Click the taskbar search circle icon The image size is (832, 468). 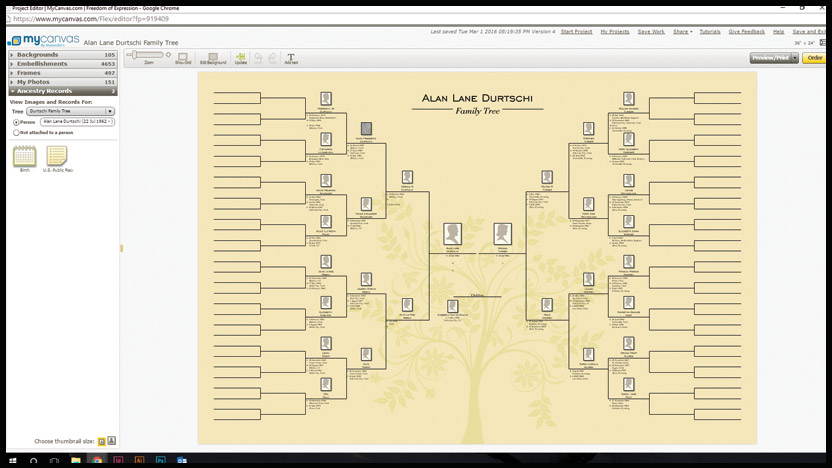pos(33,461)
